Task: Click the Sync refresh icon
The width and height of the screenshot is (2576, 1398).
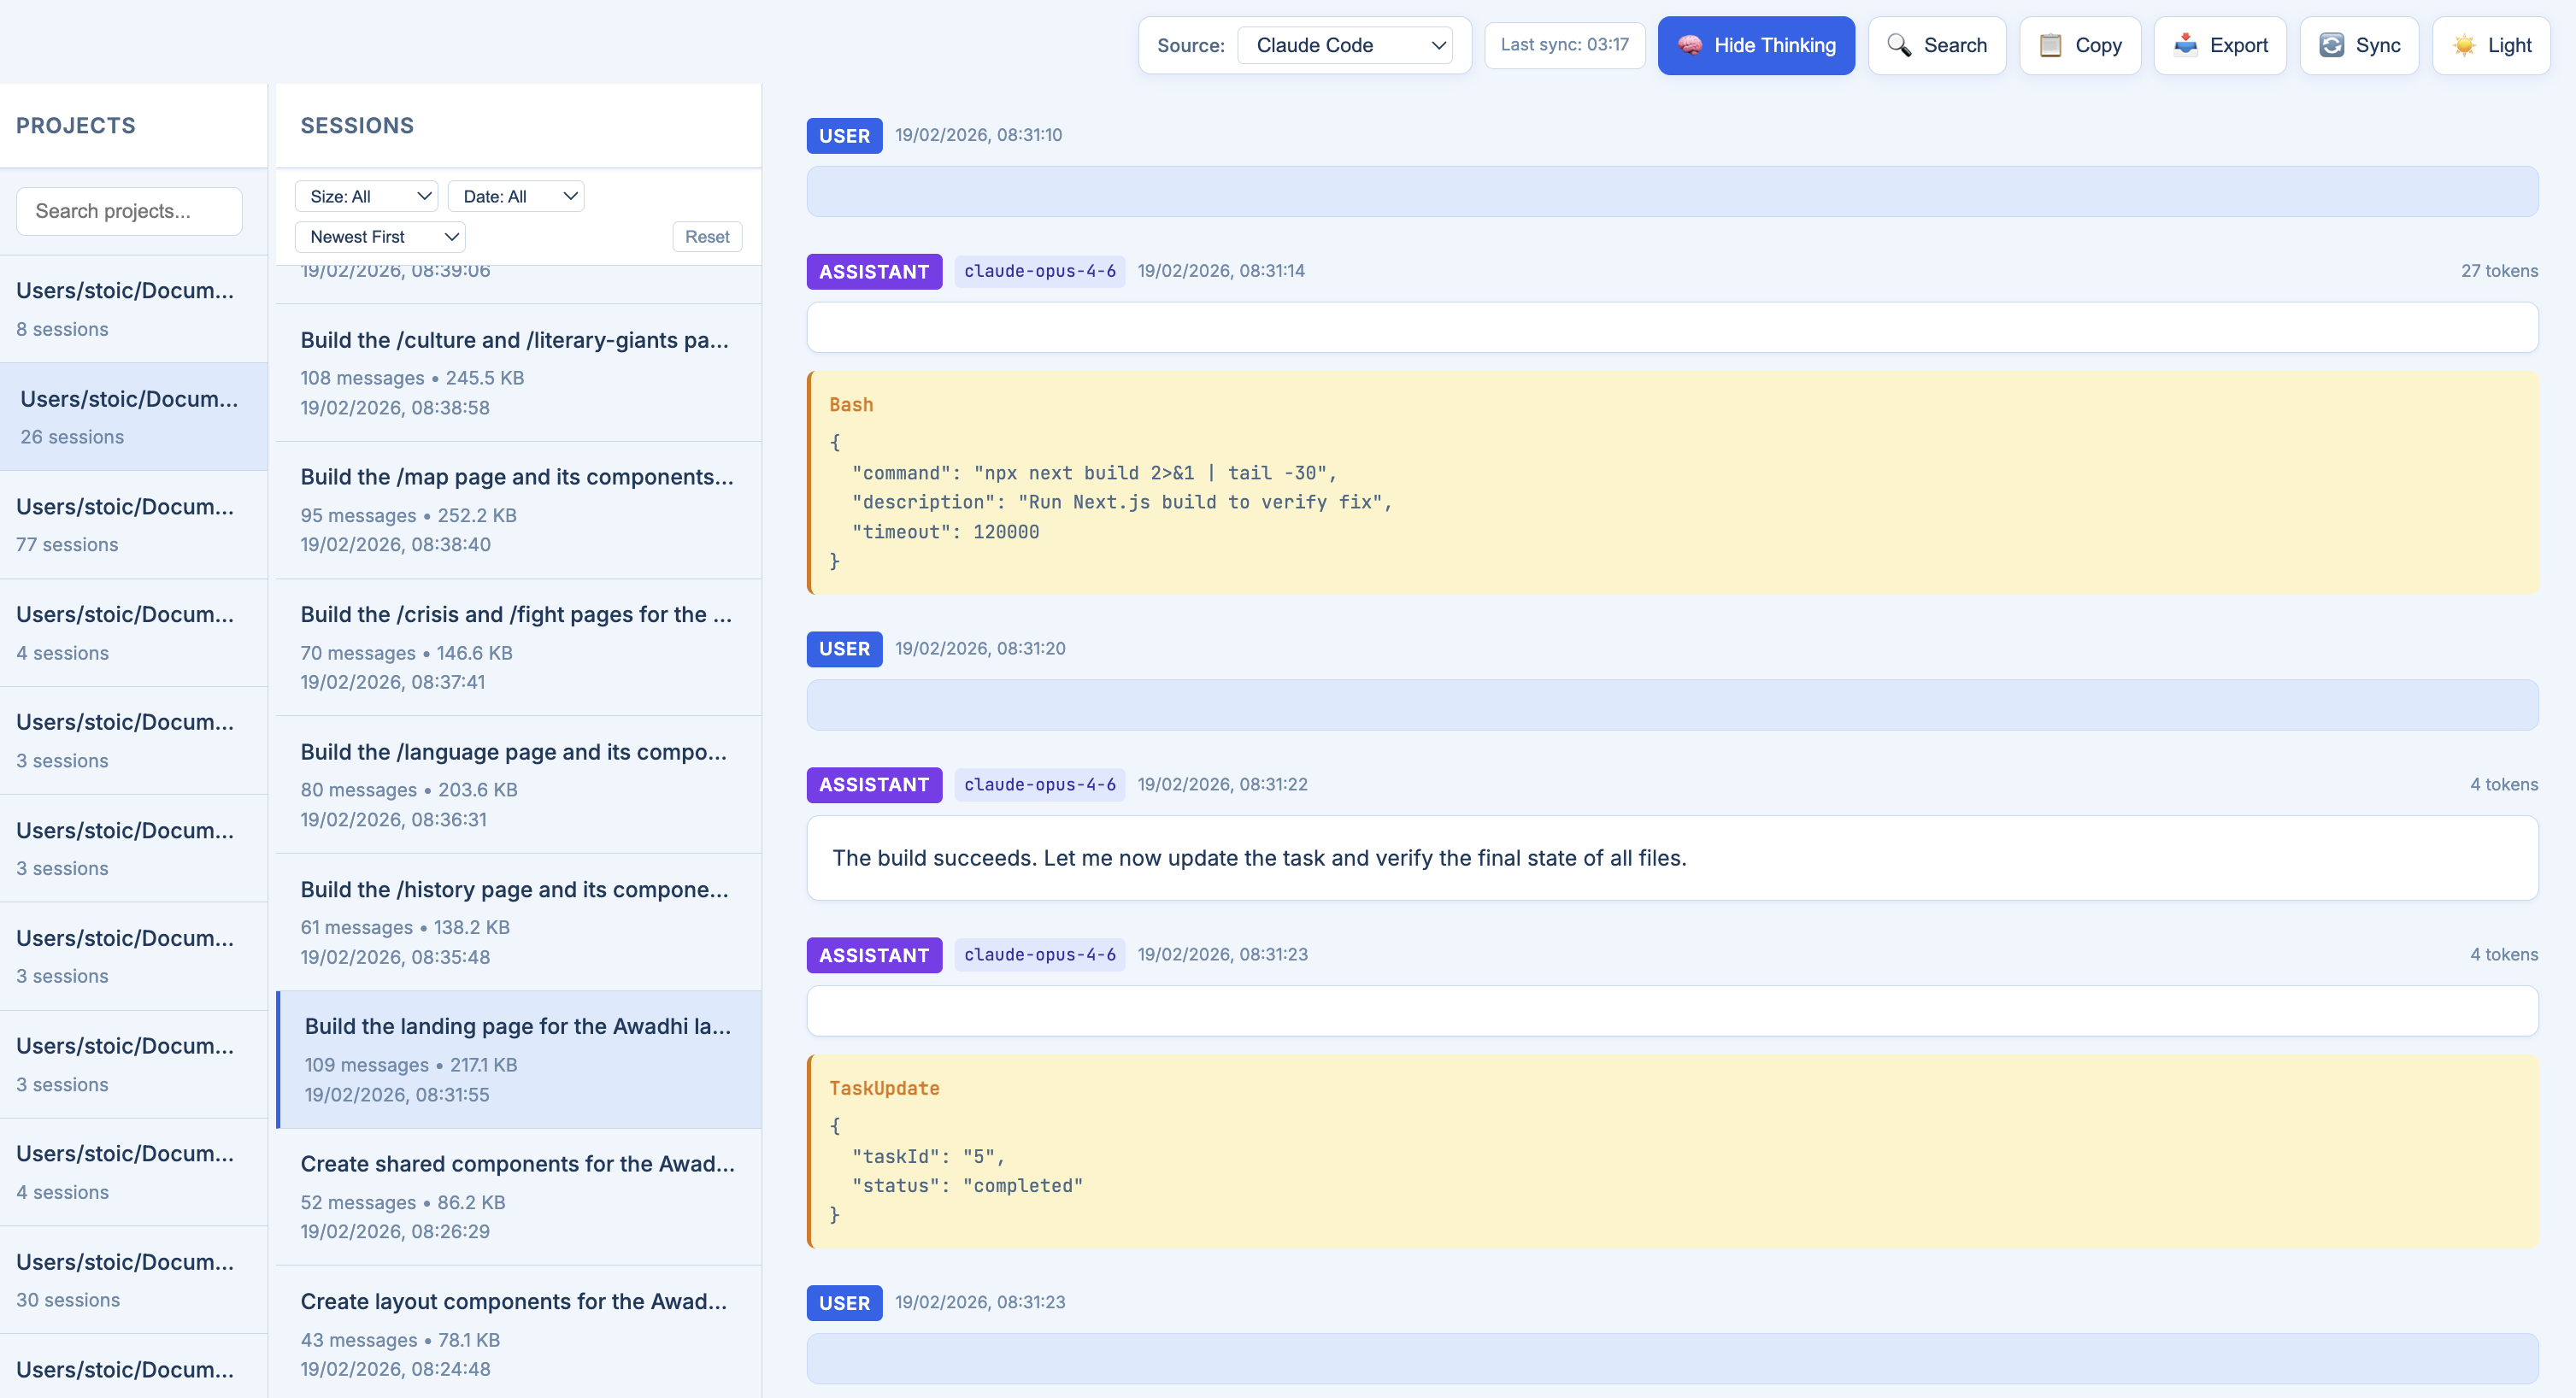Action: point(2331,45)
